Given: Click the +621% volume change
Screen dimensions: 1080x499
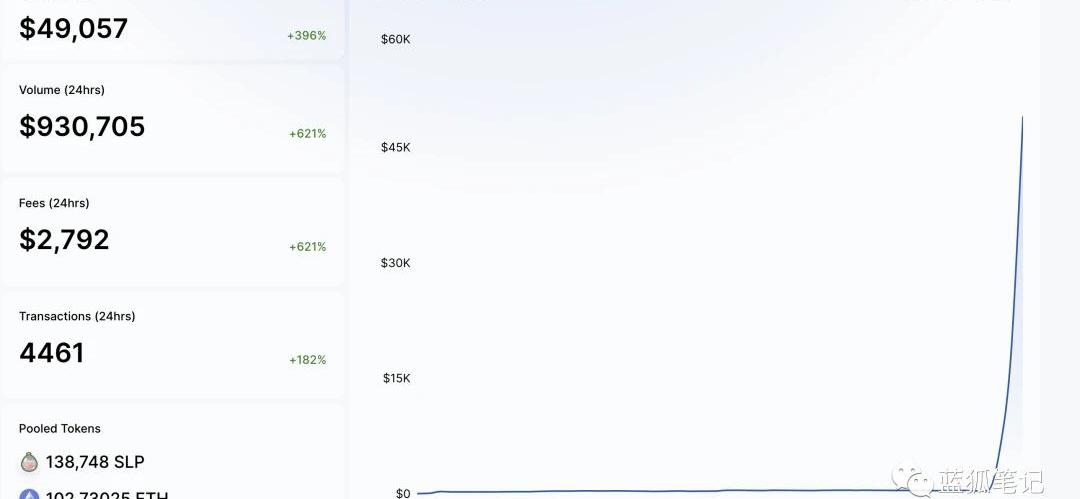Looking at the screenshot, I should pos(308,134).
